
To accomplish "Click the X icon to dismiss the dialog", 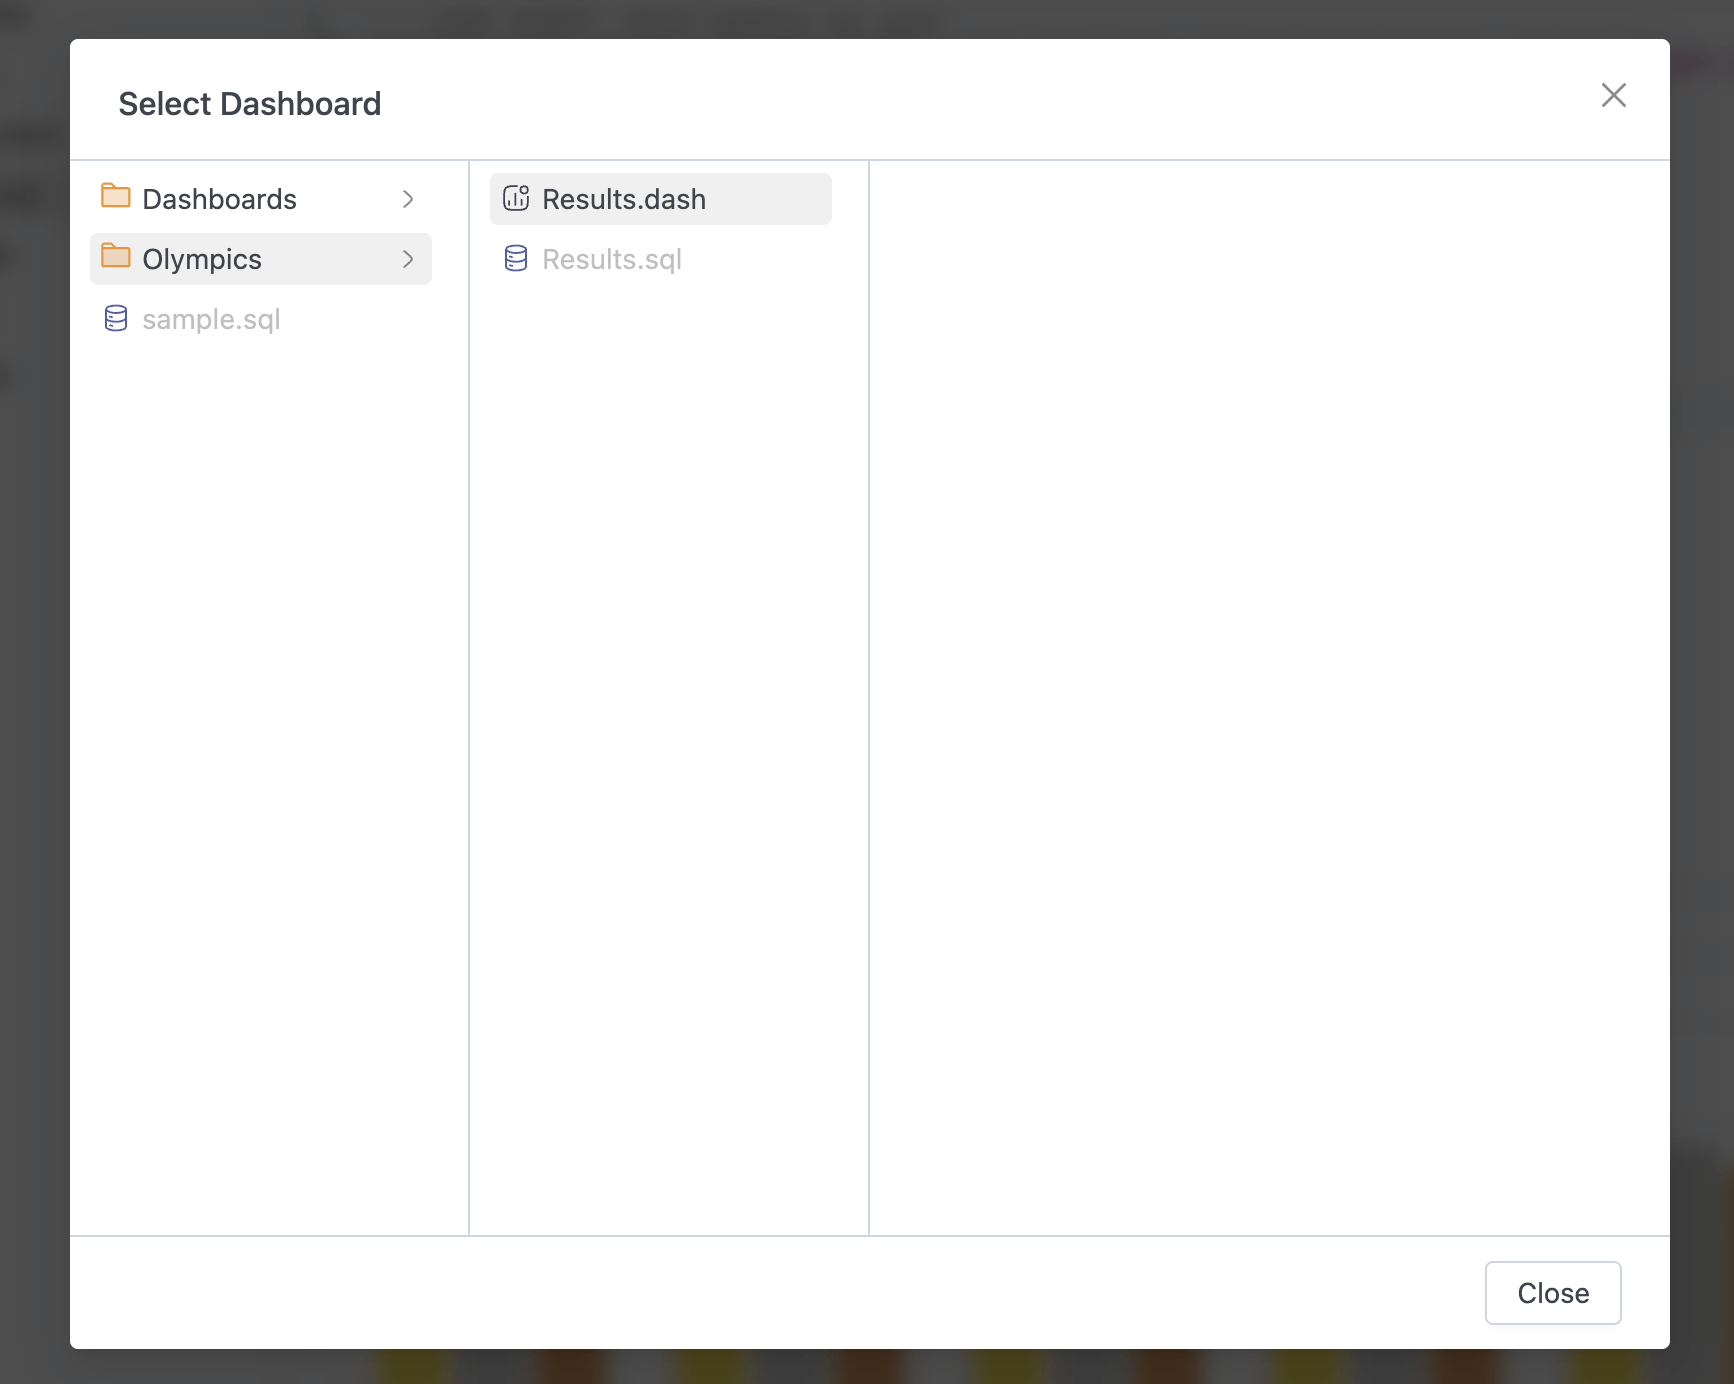I will [x=1614, y=95].
